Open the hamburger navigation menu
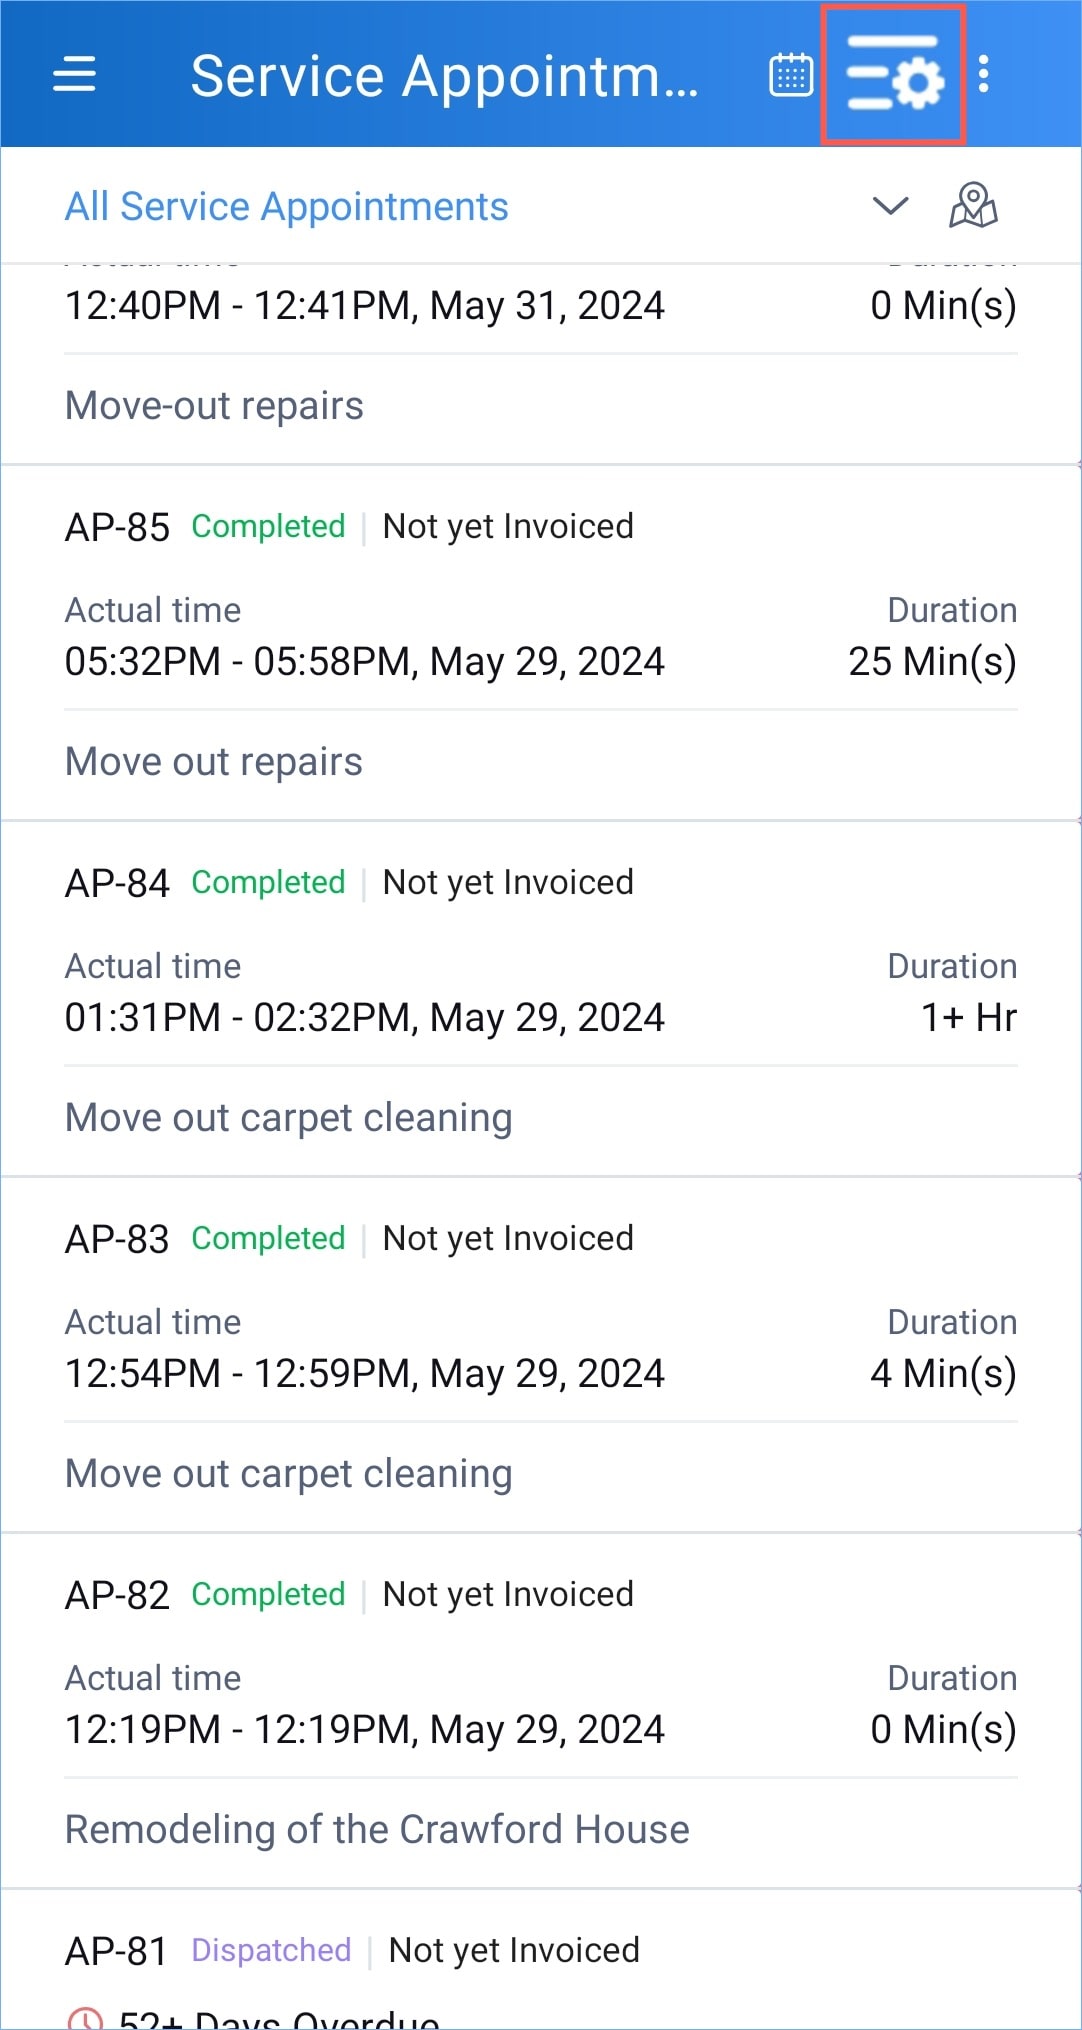The image size is (1082, 2030). pos(74,74)
